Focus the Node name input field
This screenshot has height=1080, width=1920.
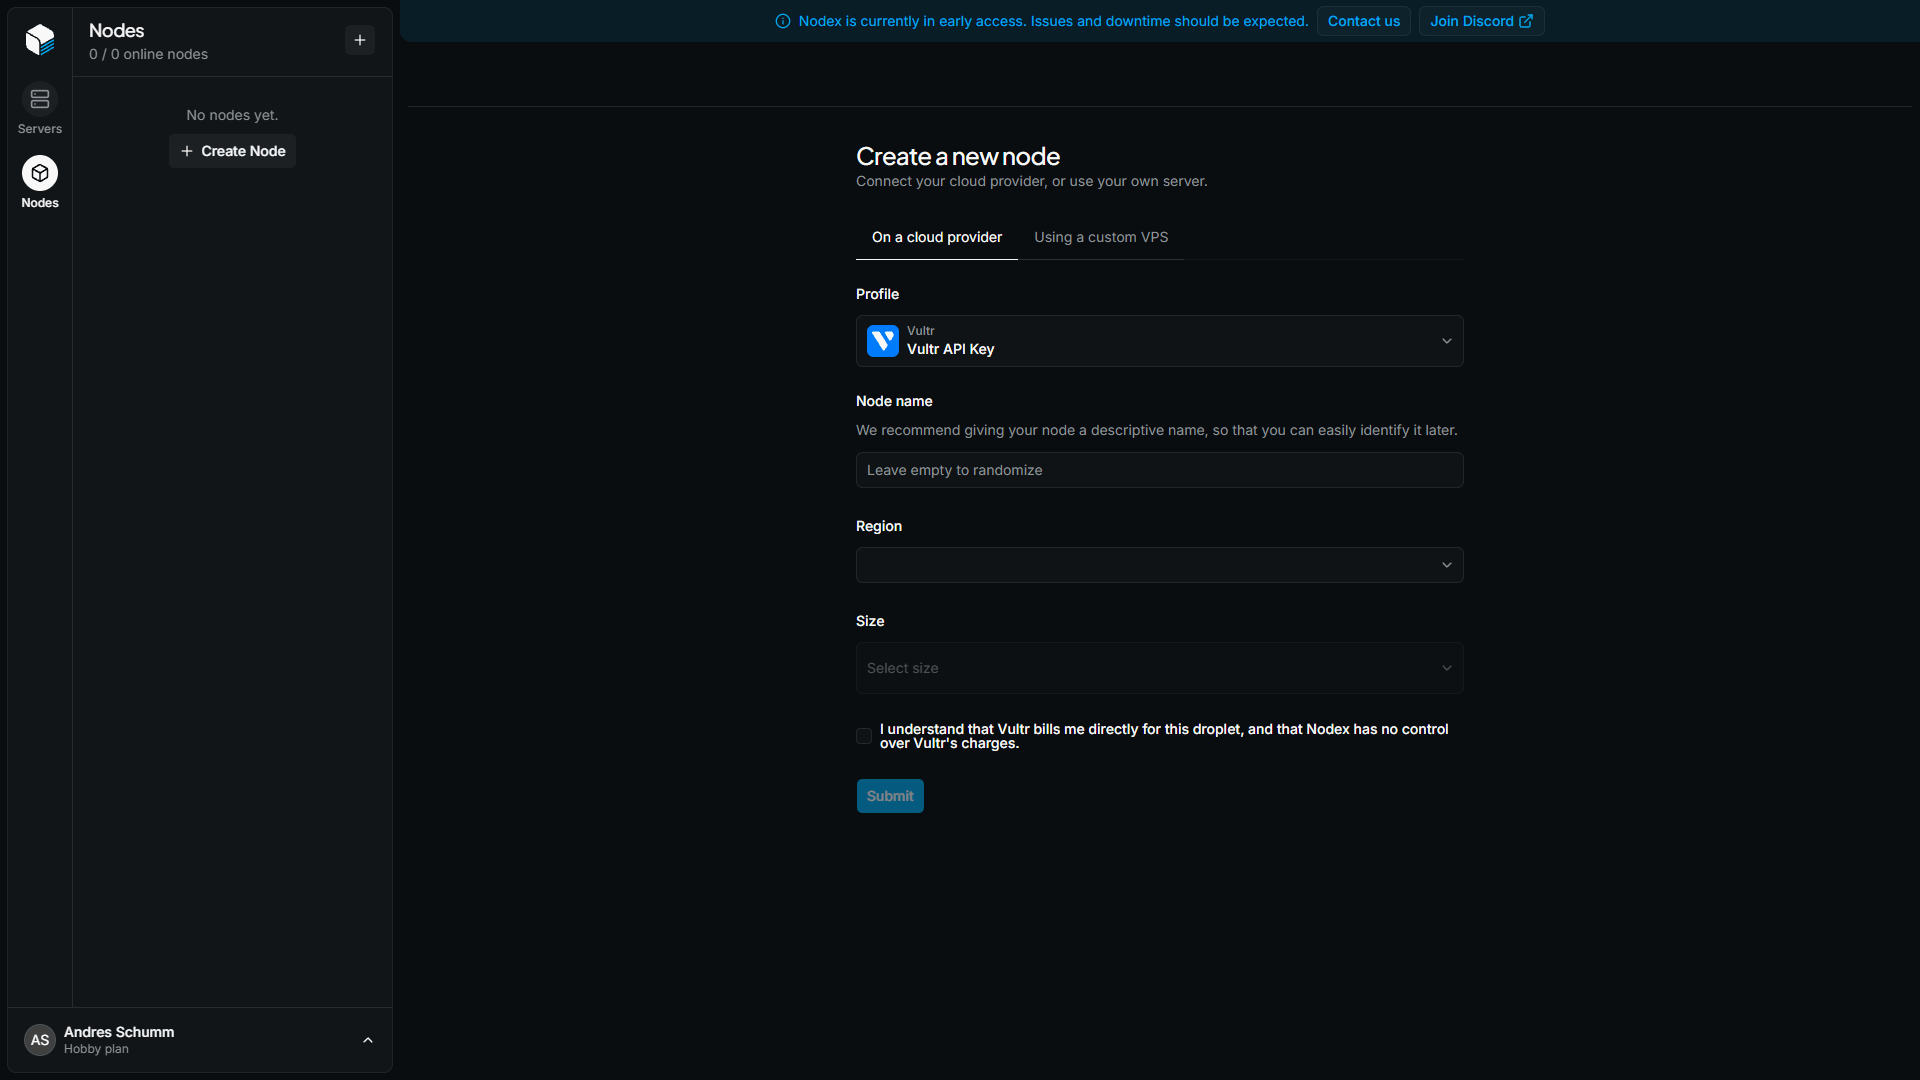coord(1160,470)
